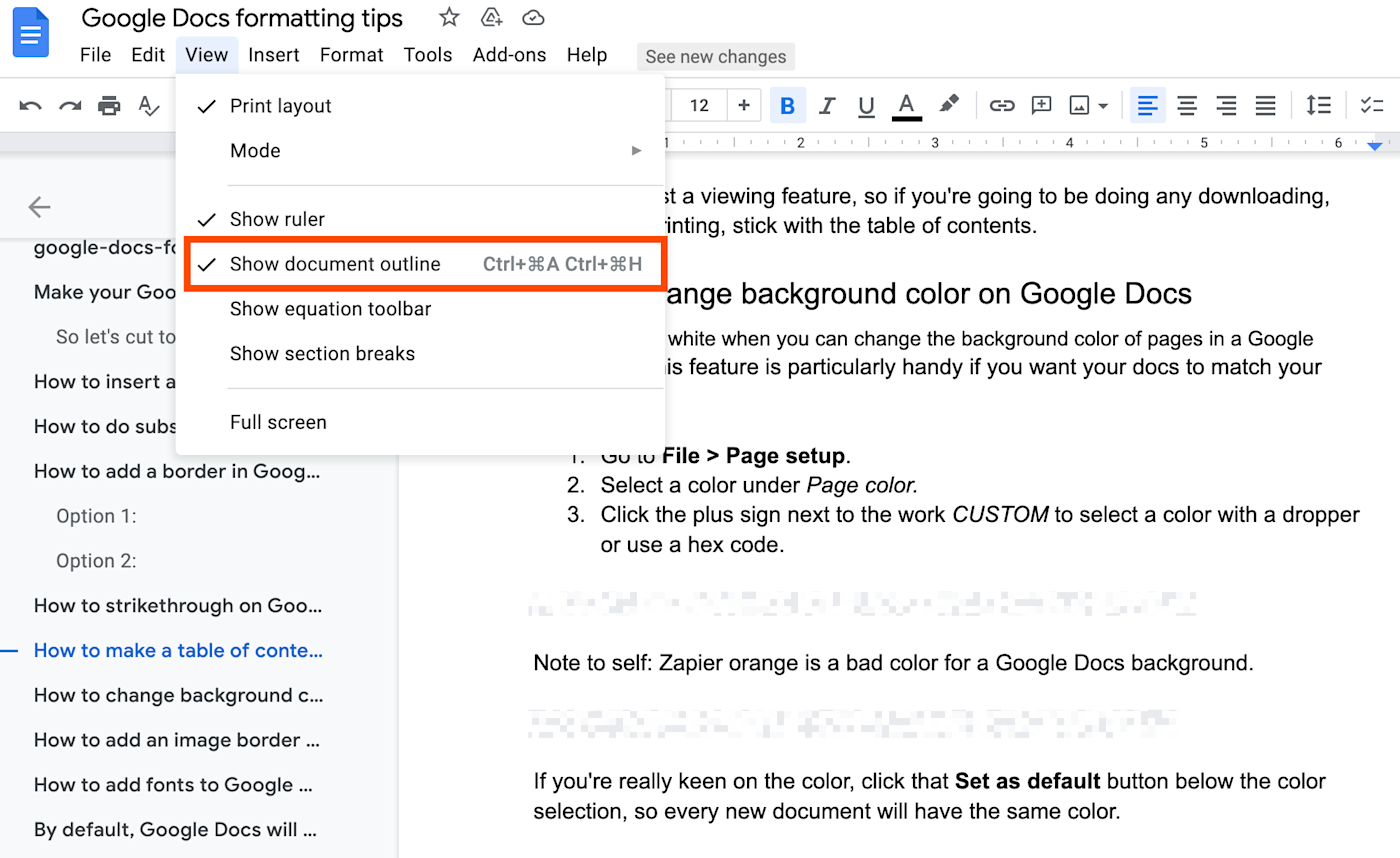The image size is (1400, 858).
Task: Rename the document title
Action: 242,18
